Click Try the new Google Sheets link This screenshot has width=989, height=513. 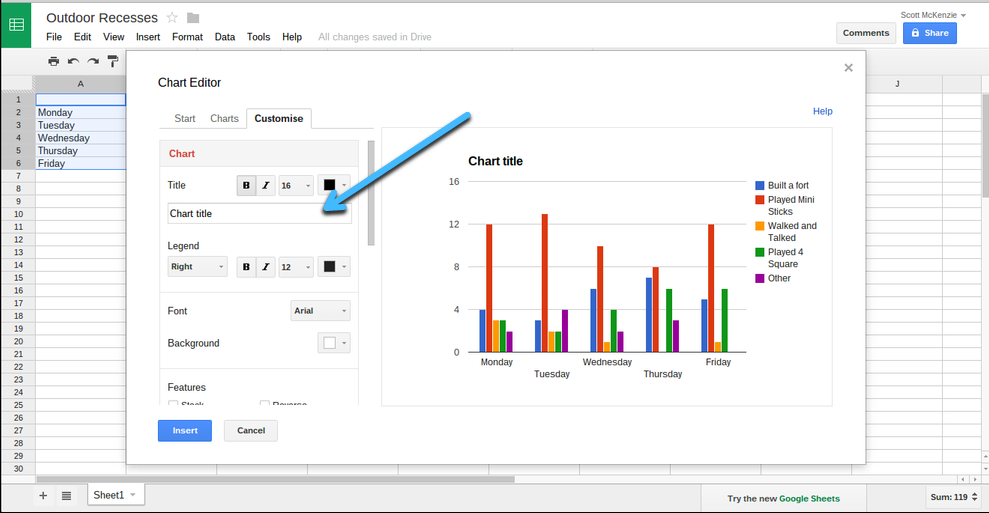[783, 498]
